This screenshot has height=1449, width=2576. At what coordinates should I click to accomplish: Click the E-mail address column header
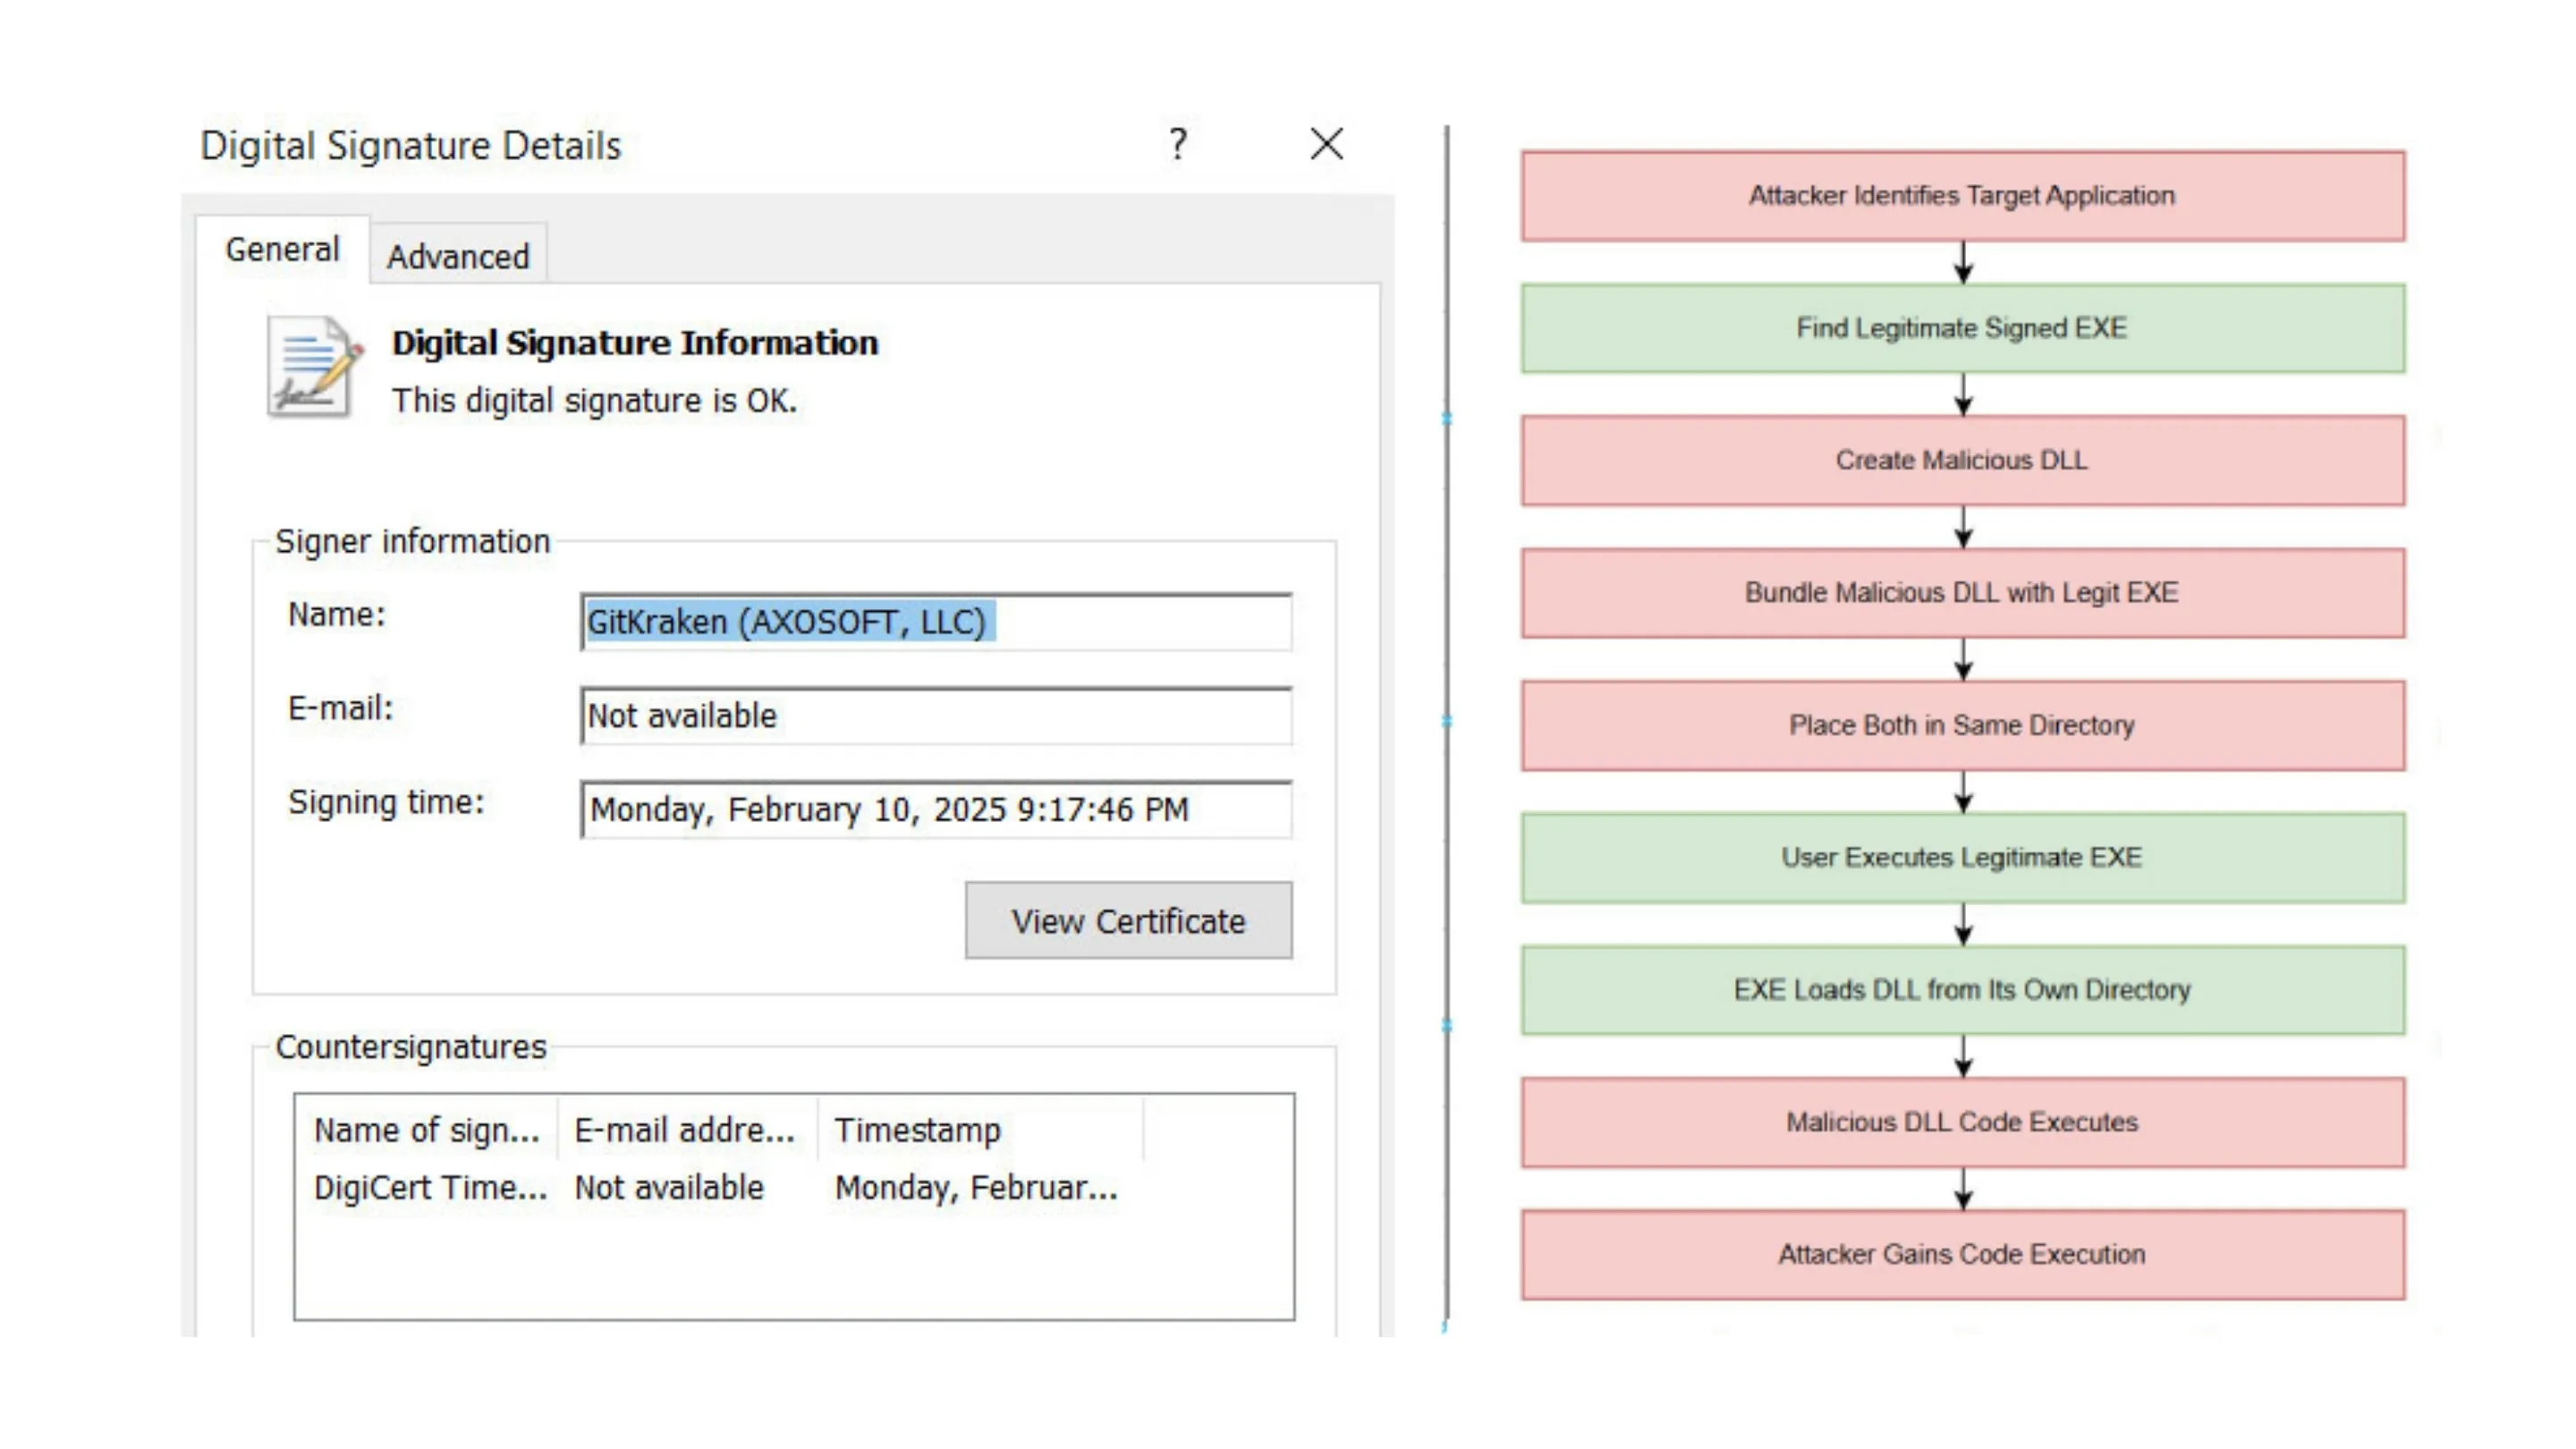684,1131
